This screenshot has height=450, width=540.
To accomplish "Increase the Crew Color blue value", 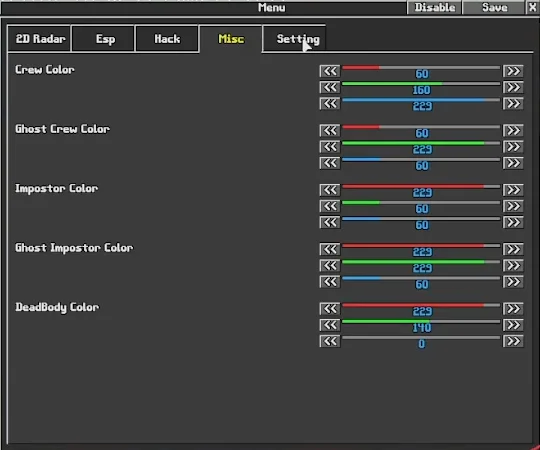I will tap(513, 104).
